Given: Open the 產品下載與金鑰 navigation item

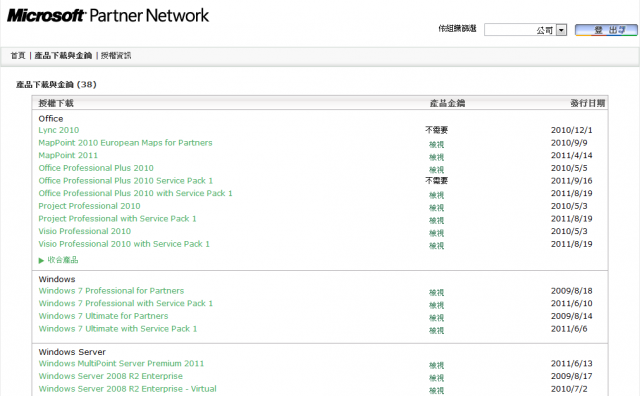Looking at the screenshot, I should [63, 56].
